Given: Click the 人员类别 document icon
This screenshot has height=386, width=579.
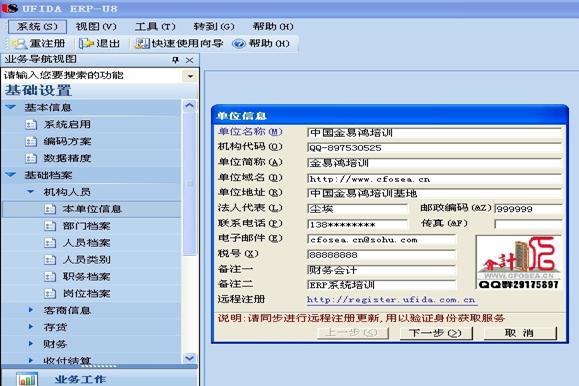Looking at the screenshot, I should click(x=50, y=260).
